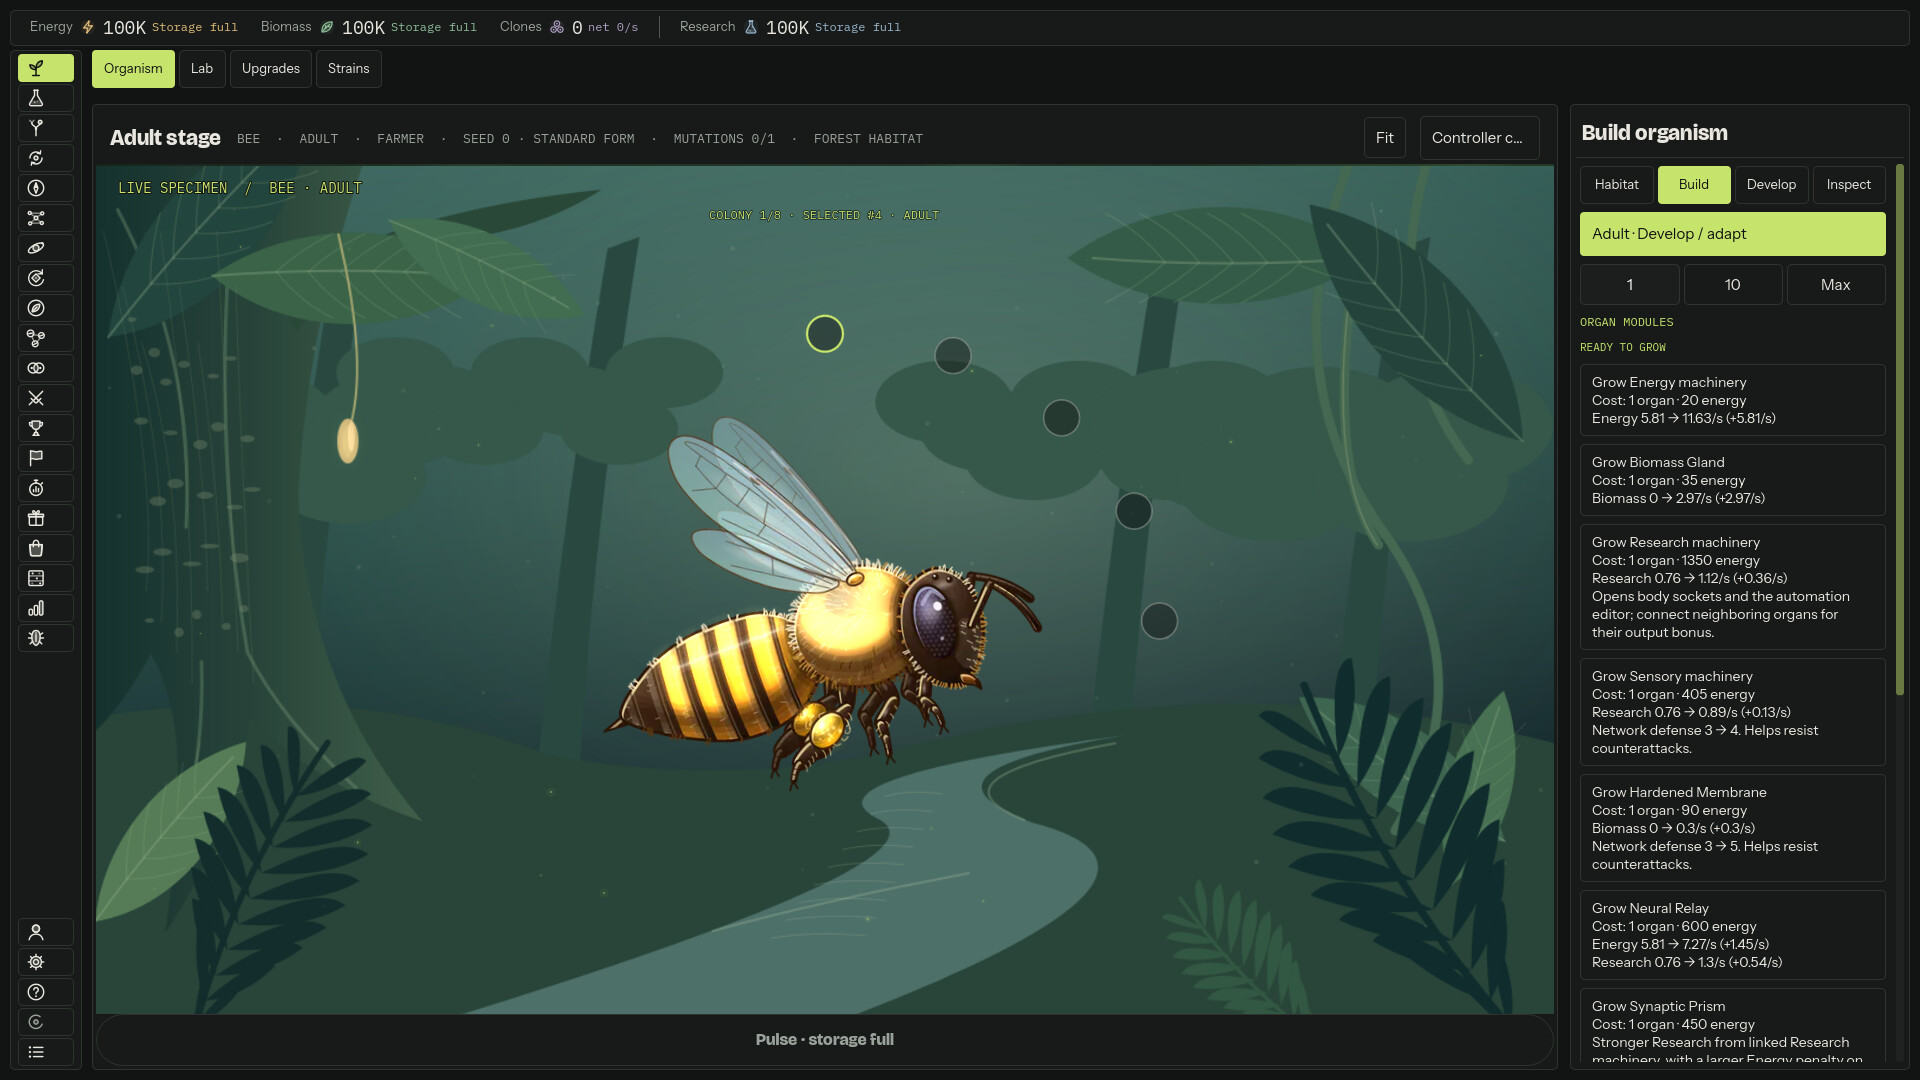Grow Sensory machinery module

[x=1732, y=712]
